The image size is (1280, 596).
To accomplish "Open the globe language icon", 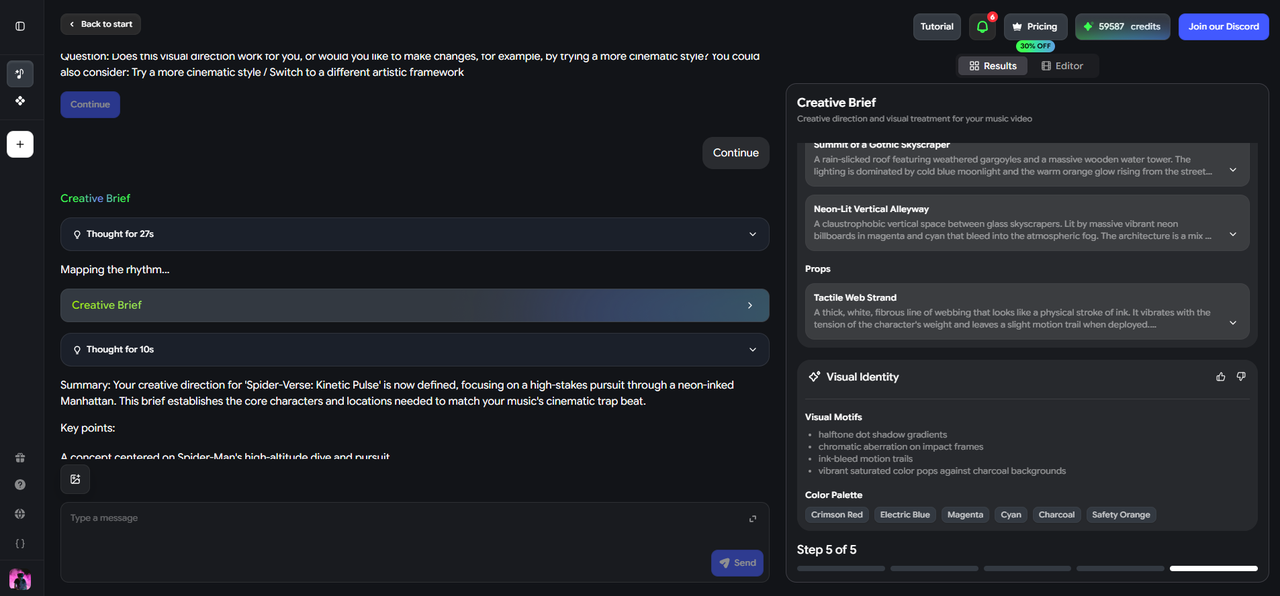I will click(x=20, y=514).
